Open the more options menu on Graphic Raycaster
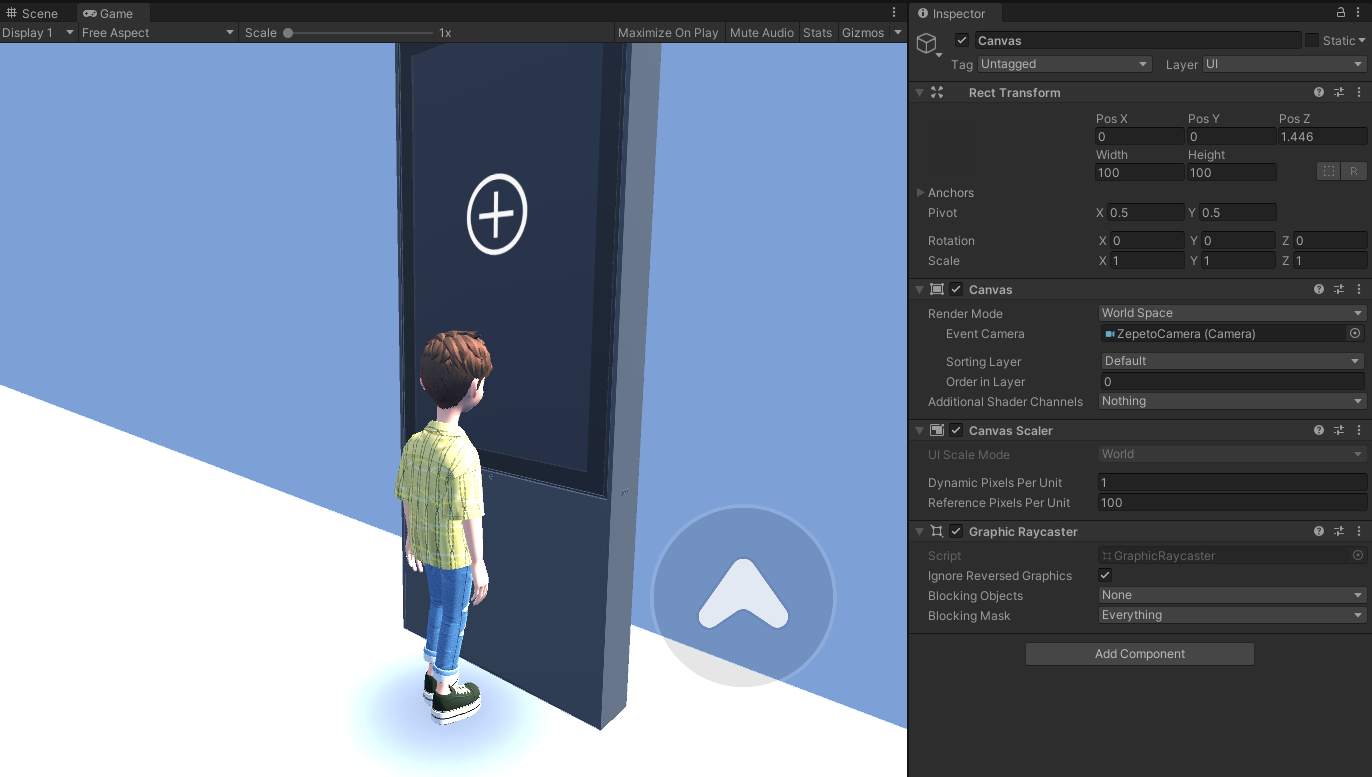 [x=1359, y=531]
